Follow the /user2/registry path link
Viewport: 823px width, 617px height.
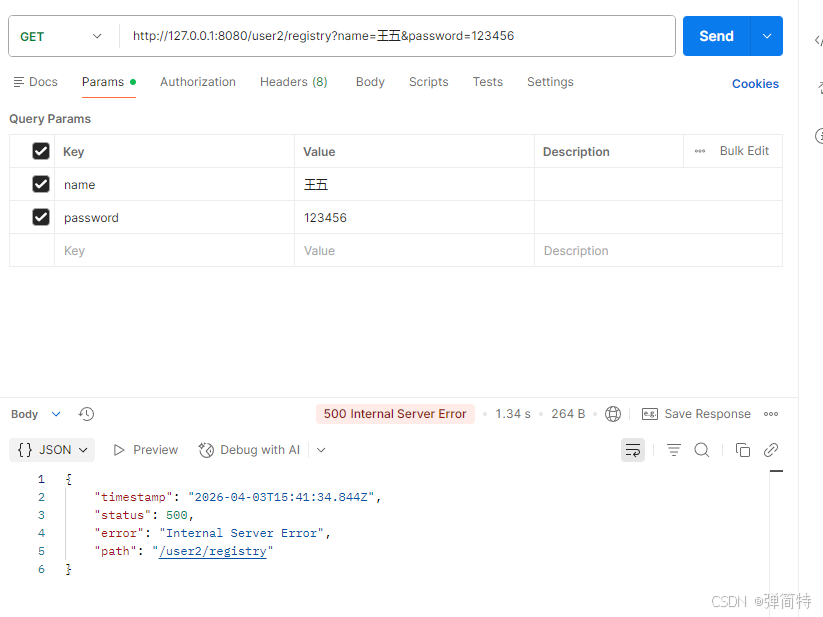coord(213,551)
